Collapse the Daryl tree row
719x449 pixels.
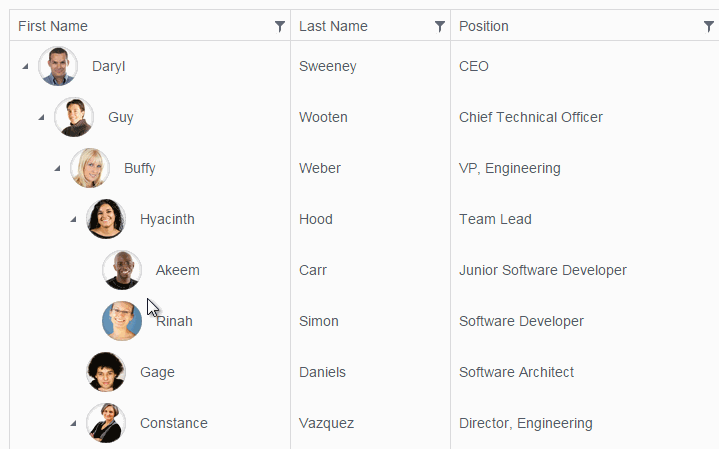(24, 67)
